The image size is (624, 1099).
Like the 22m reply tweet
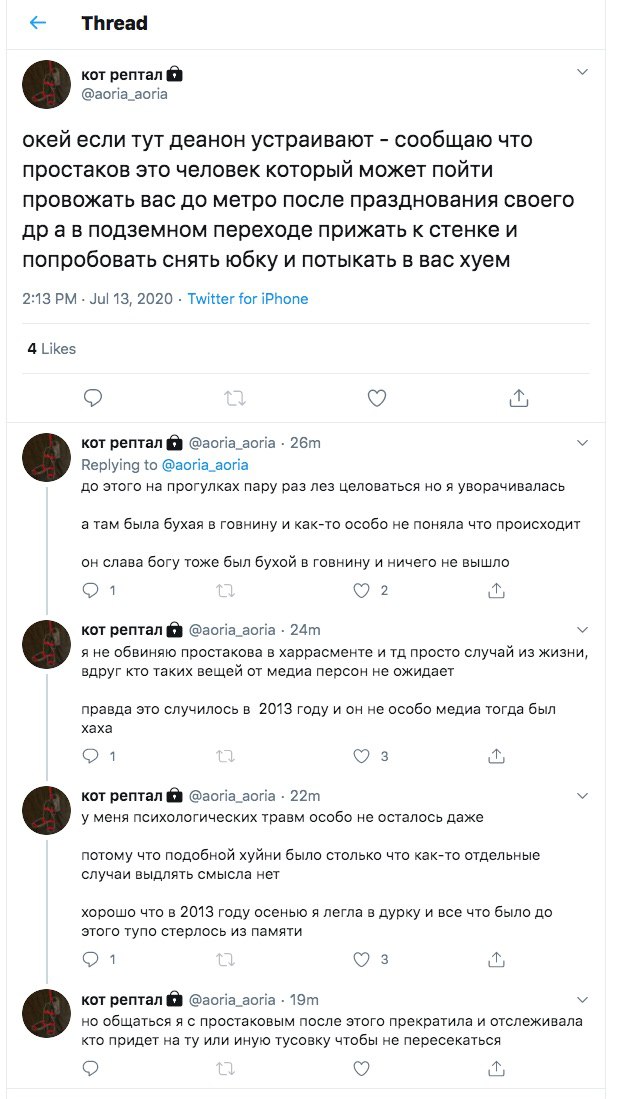(x=365, y=960)
